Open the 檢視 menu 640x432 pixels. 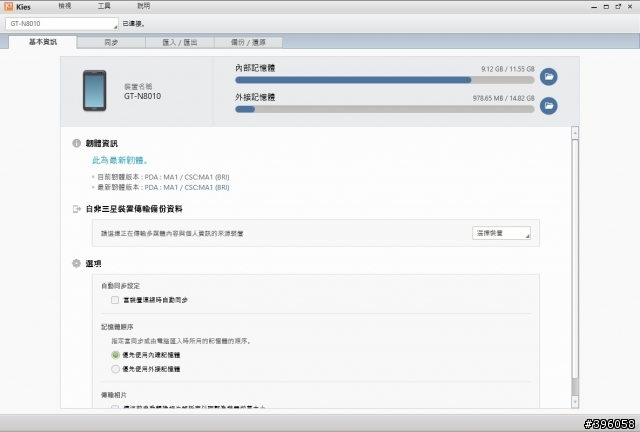pyautogui.click(x=64, y=6)
